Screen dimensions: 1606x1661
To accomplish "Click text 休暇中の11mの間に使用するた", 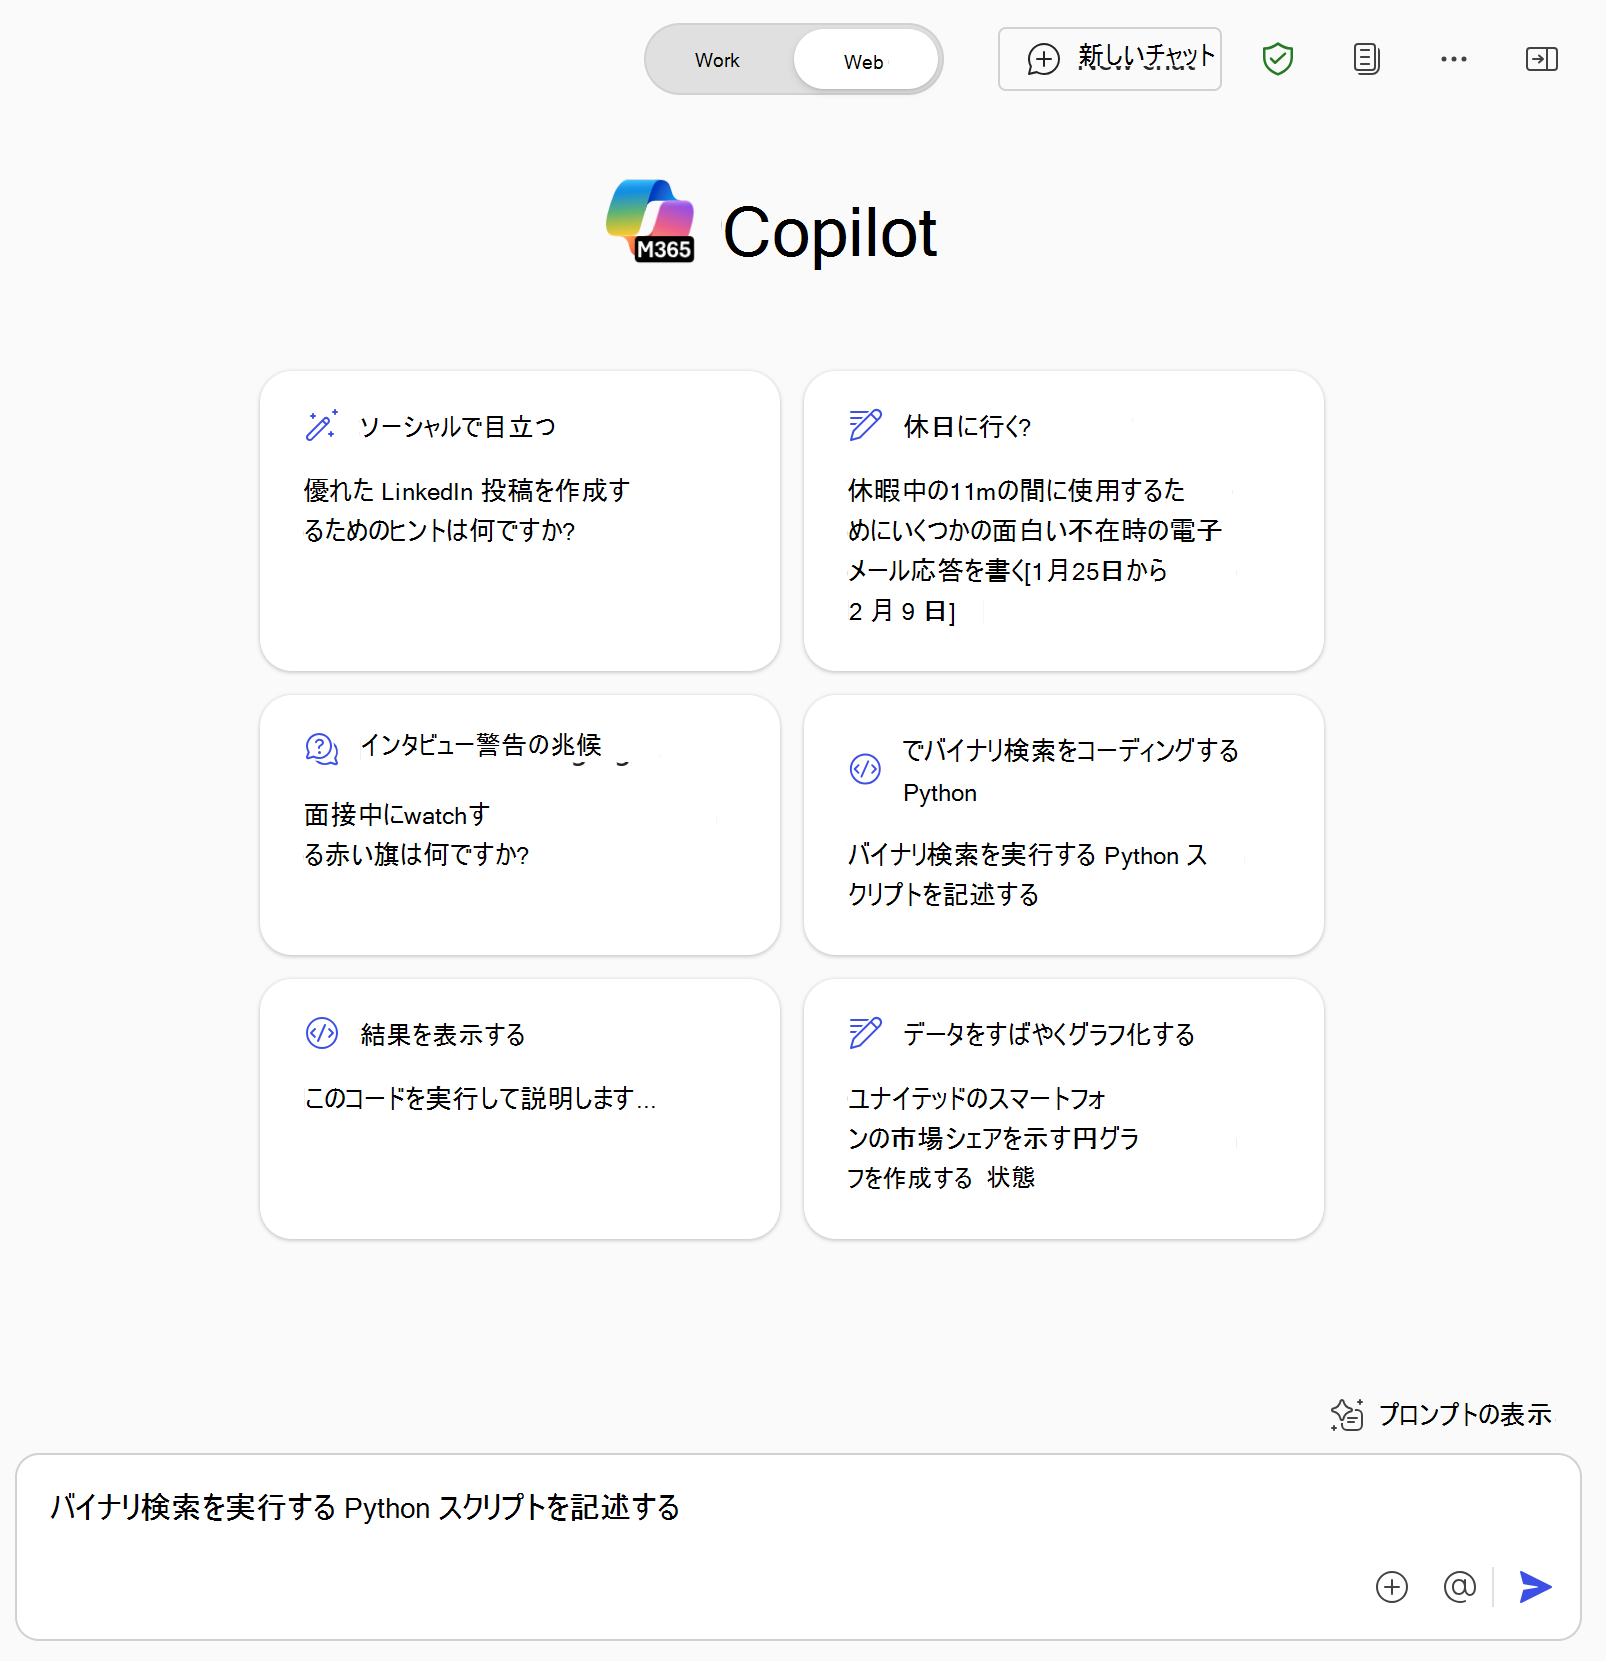I will click(1016, 490).
